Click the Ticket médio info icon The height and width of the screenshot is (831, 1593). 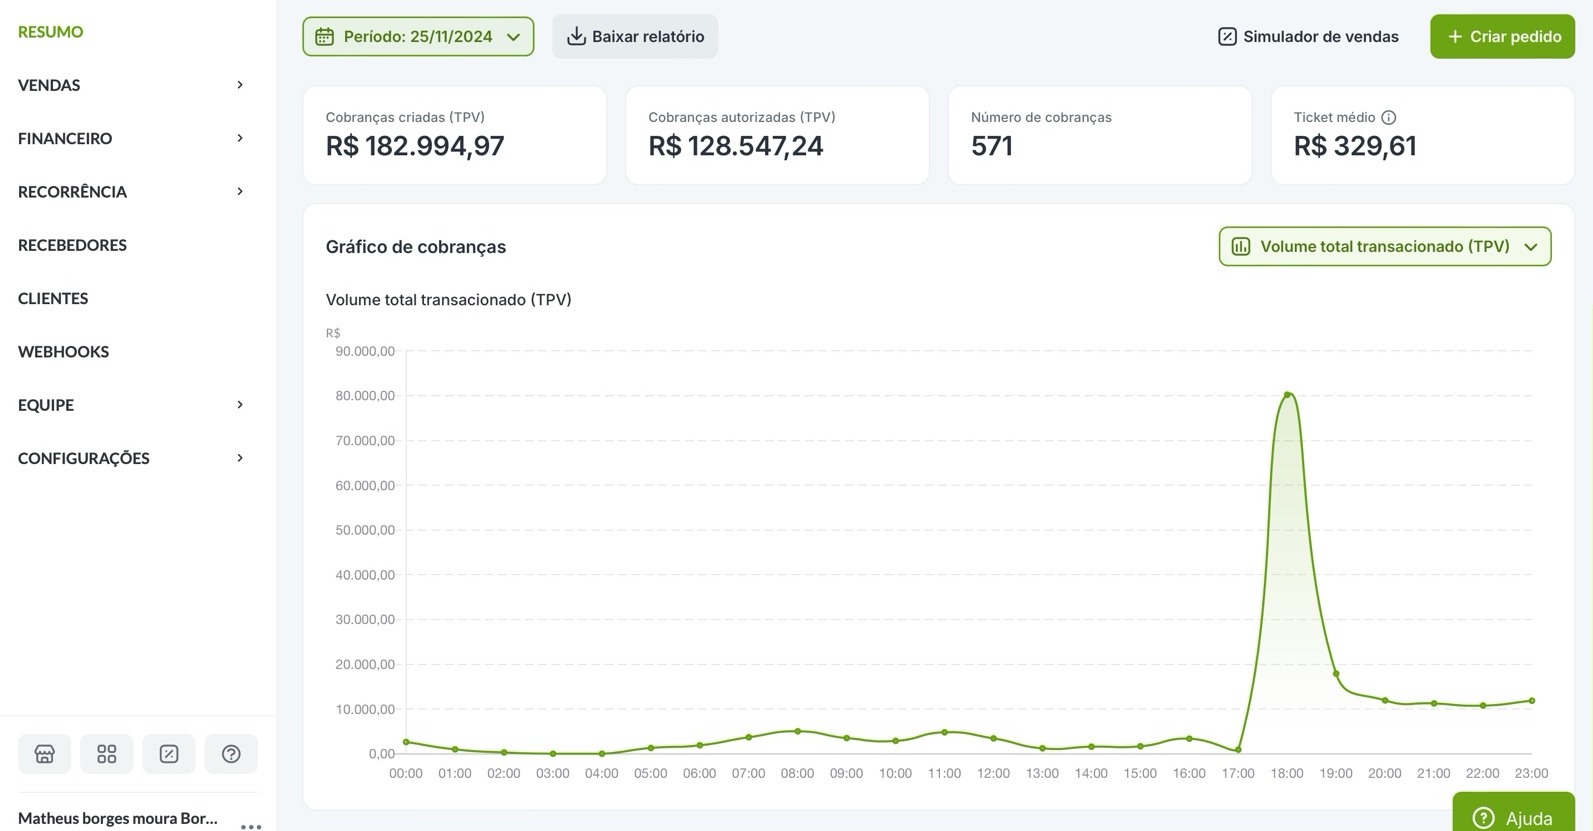(1388, 117)
